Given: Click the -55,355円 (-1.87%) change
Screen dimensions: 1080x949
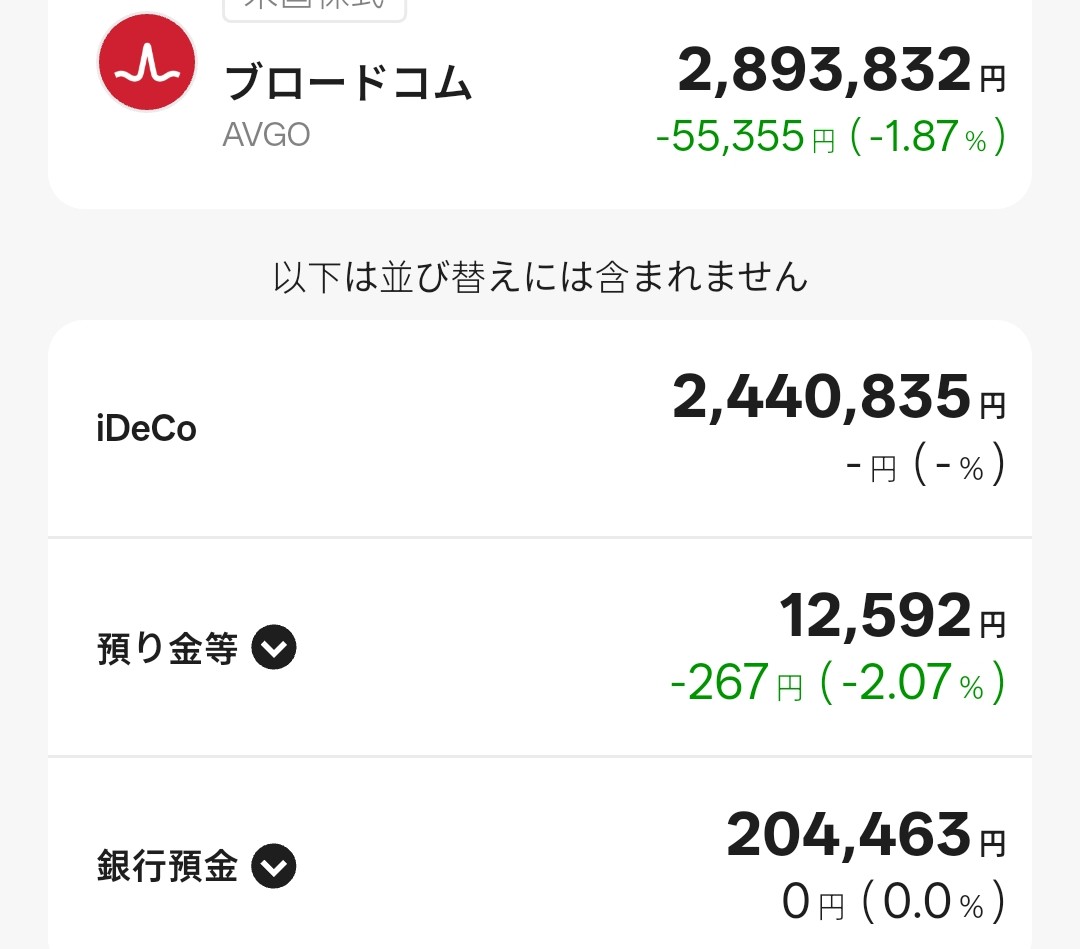Looking at the screenshot, I should click(830, 137).
